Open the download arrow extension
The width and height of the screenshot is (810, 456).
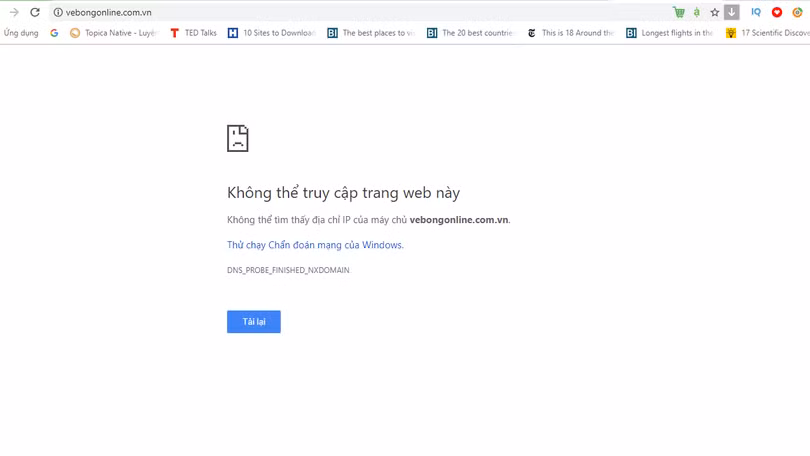click(731, 12)
